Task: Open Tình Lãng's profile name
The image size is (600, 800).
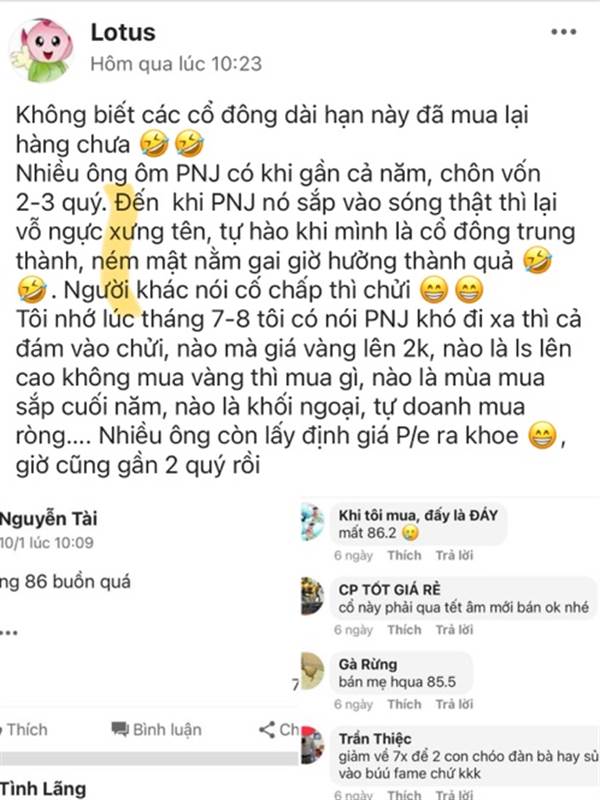Action: [43, 789]
